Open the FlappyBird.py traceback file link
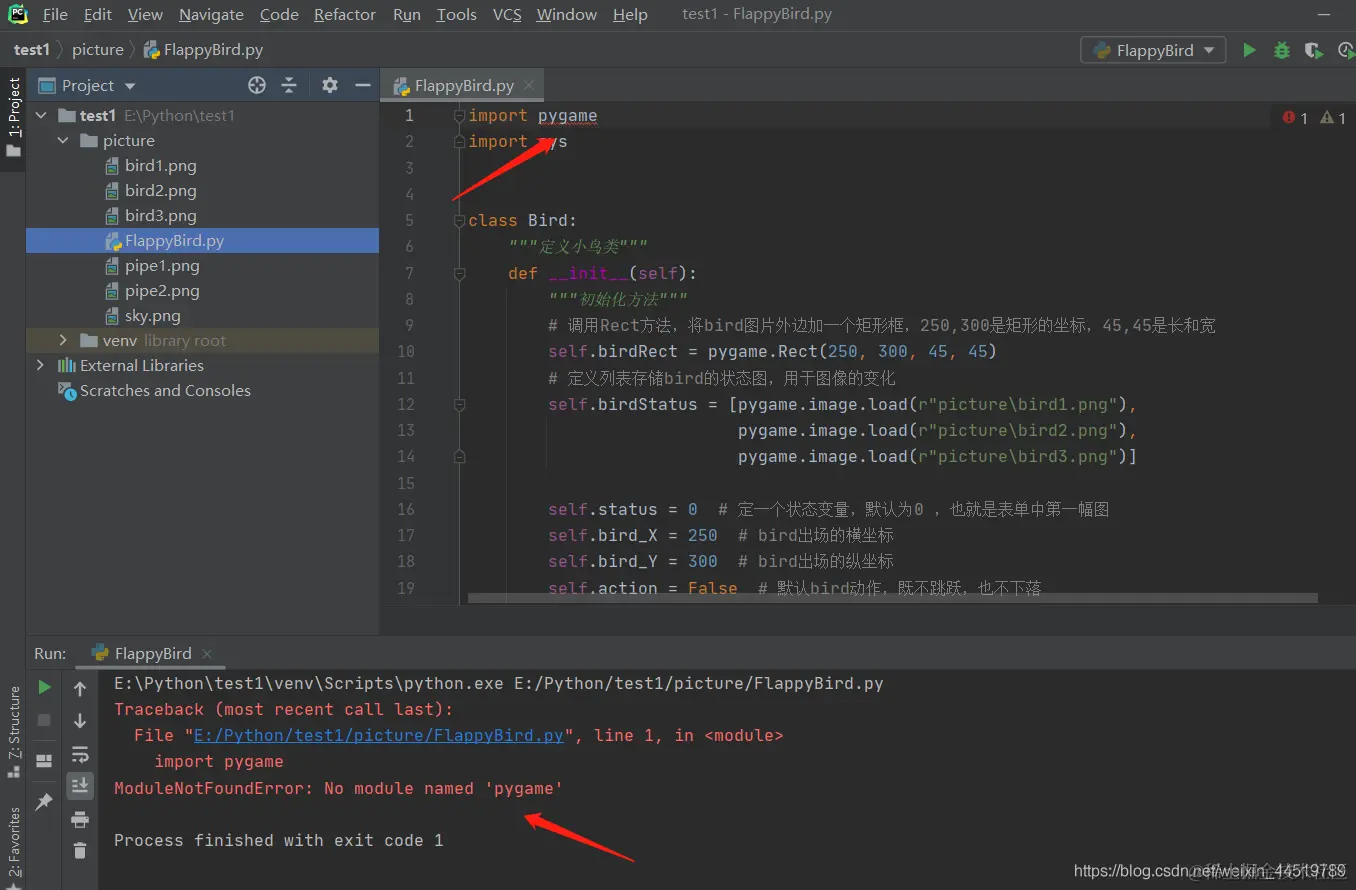 (x=379, y=735)
